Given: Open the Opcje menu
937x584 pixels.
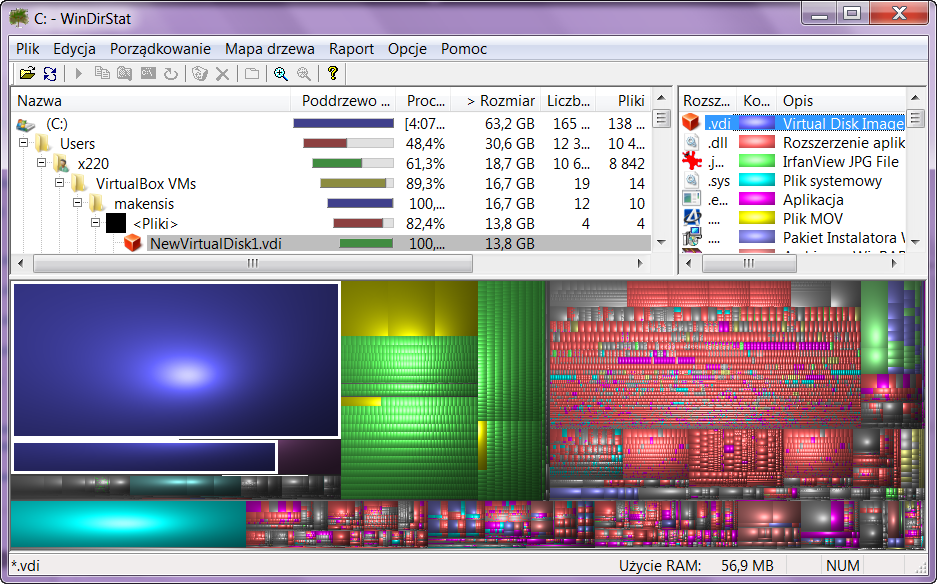Looking at the screenshot, I should click(407, 49).
